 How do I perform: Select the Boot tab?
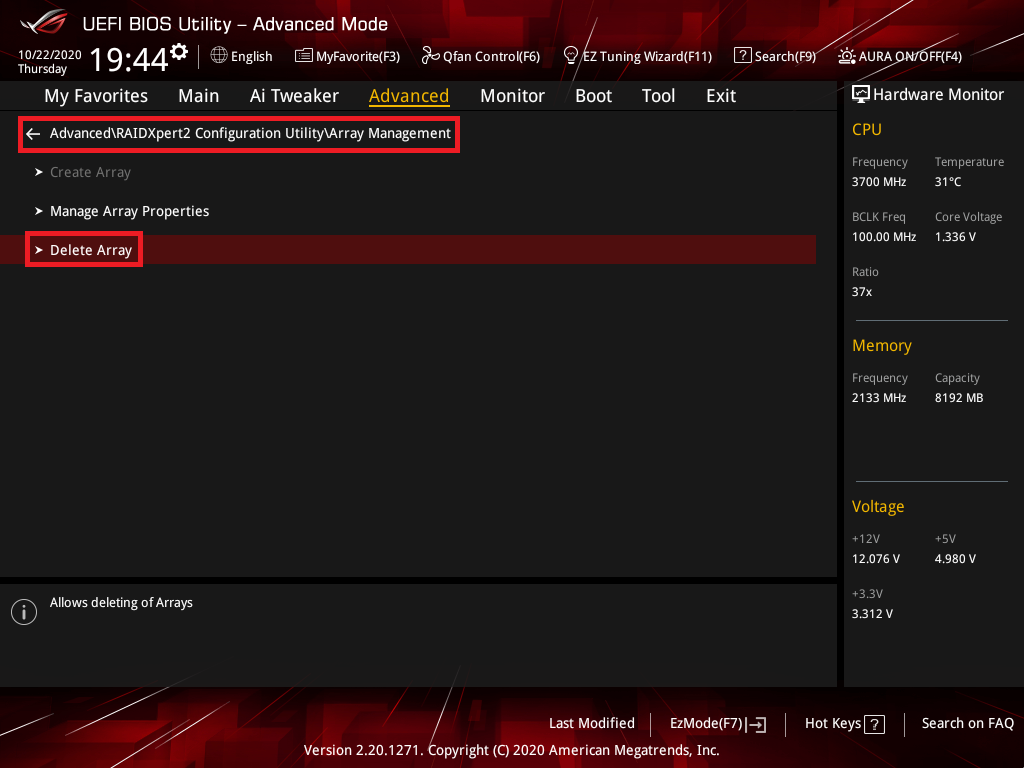pos(593,96)
